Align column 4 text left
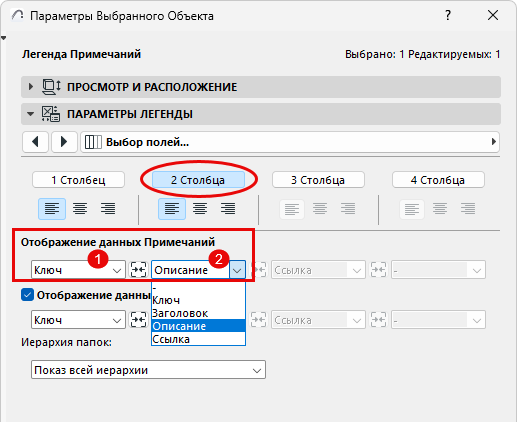This screenshot has width=517, height=422. (412, 209)
